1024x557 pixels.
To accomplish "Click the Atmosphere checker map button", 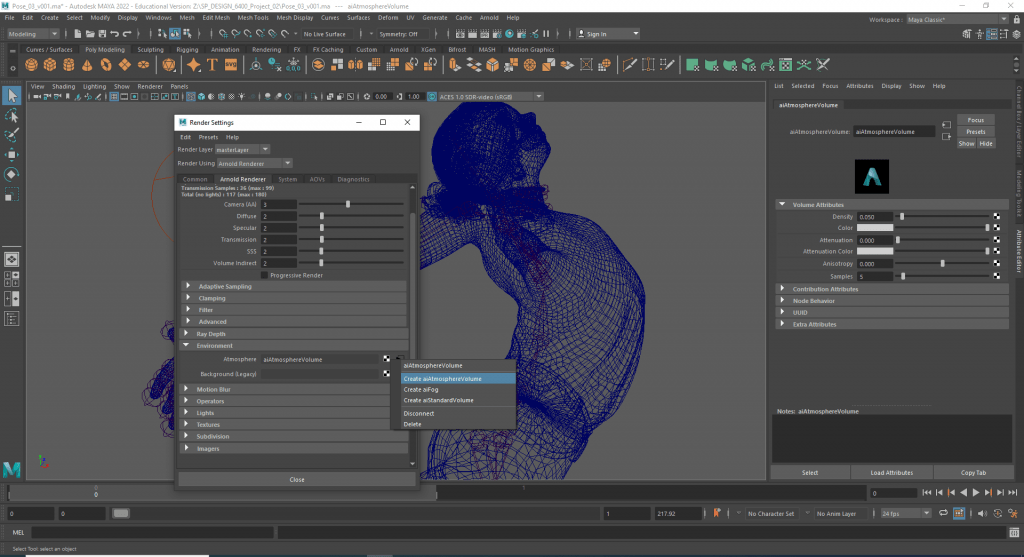I will (386, 359).
